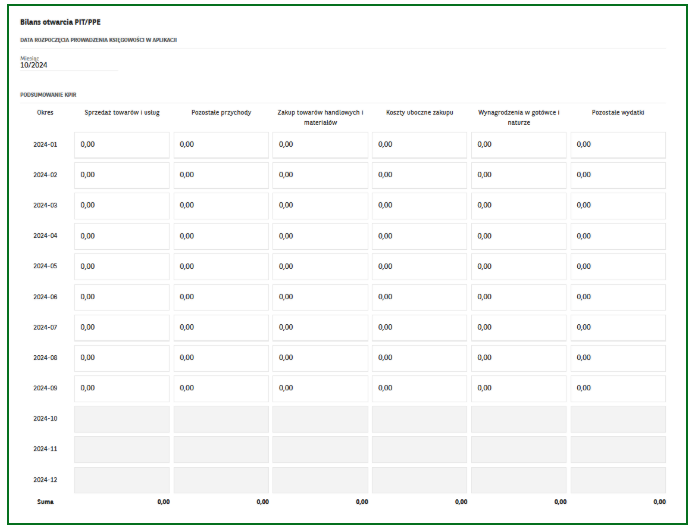Edit Wynagrodzenia w gotówce for 2024-07
Image resolution: width=696 pixels, height=530 pixels.
tap(519, 328)
